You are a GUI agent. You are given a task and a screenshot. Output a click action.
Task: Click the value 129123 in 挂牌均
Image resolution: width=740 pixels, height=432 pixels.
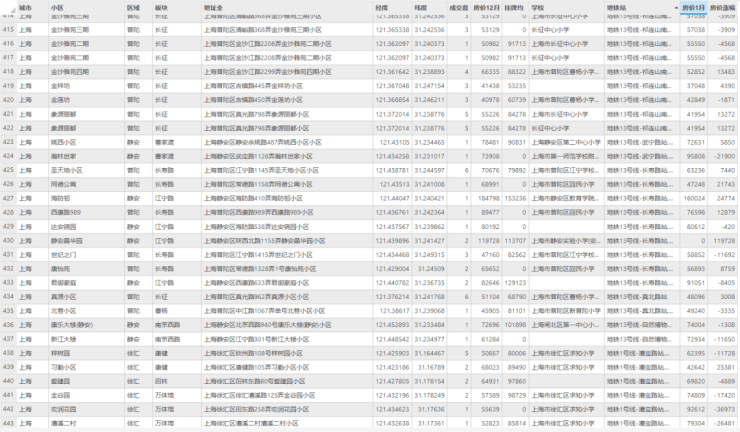(515, 283)
